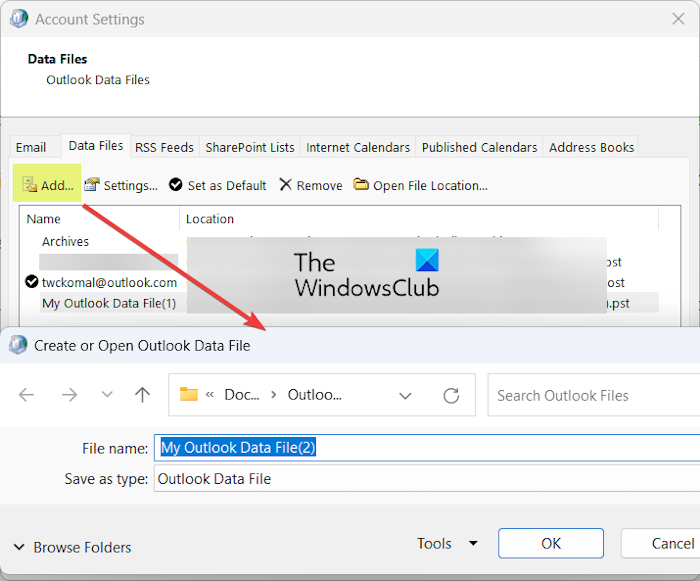Click the Add data file button
This screenshot has height=581, width=700.
[48, 185]
